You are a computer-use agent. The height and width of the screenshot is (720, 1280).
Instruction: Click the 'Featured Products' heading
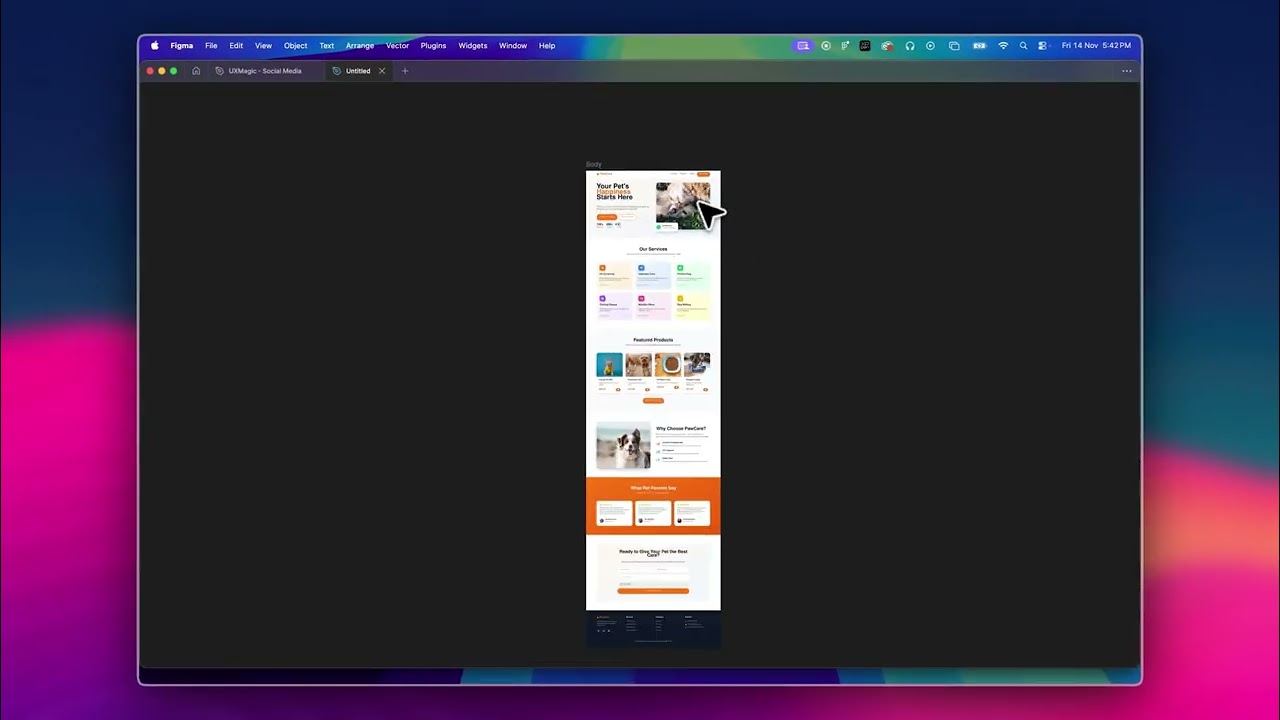[653, 340]
